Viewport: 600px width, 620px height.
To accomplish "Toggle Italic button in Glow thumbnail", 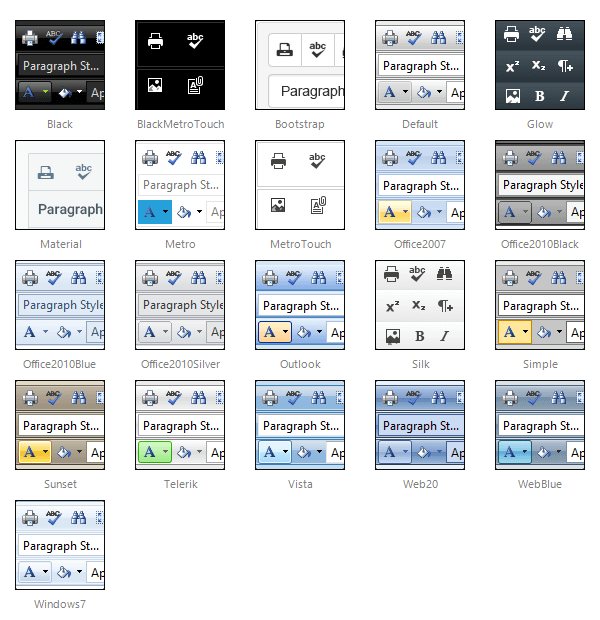I will click(x=565, y=96).
